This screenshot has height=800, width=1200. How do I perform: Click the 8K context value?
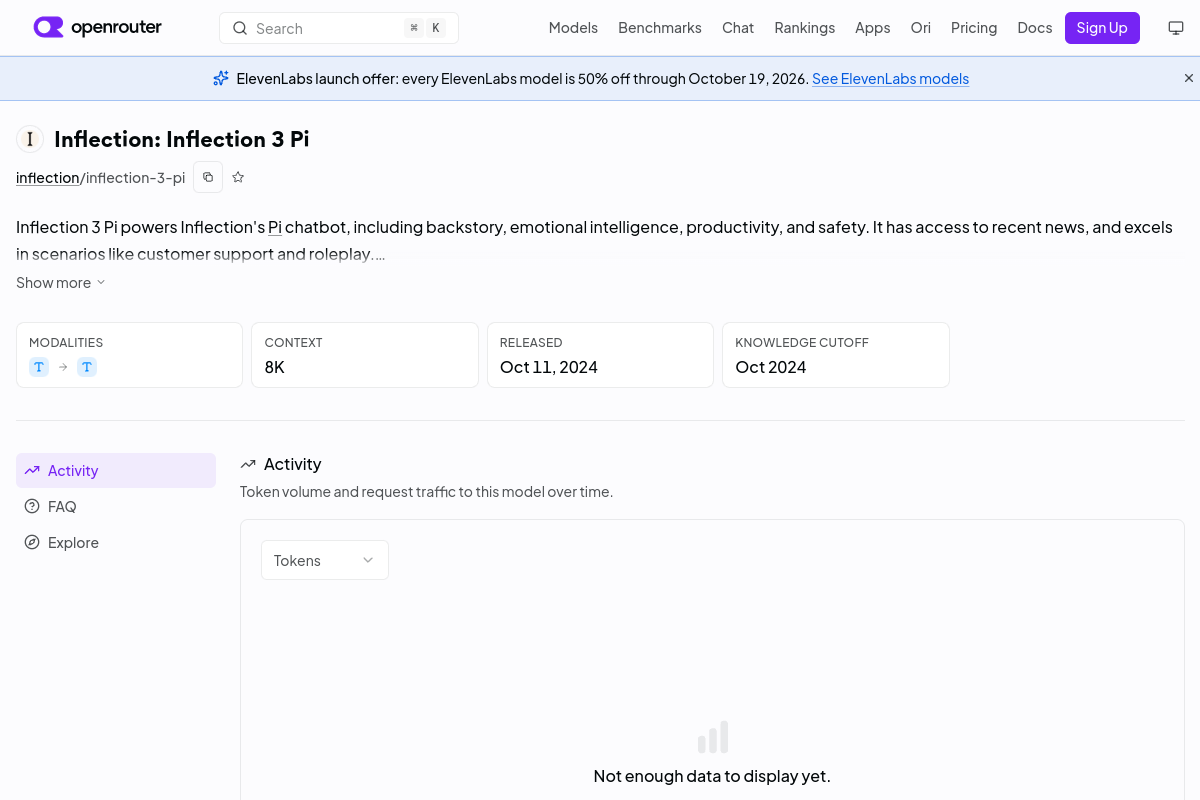point(275,367)
